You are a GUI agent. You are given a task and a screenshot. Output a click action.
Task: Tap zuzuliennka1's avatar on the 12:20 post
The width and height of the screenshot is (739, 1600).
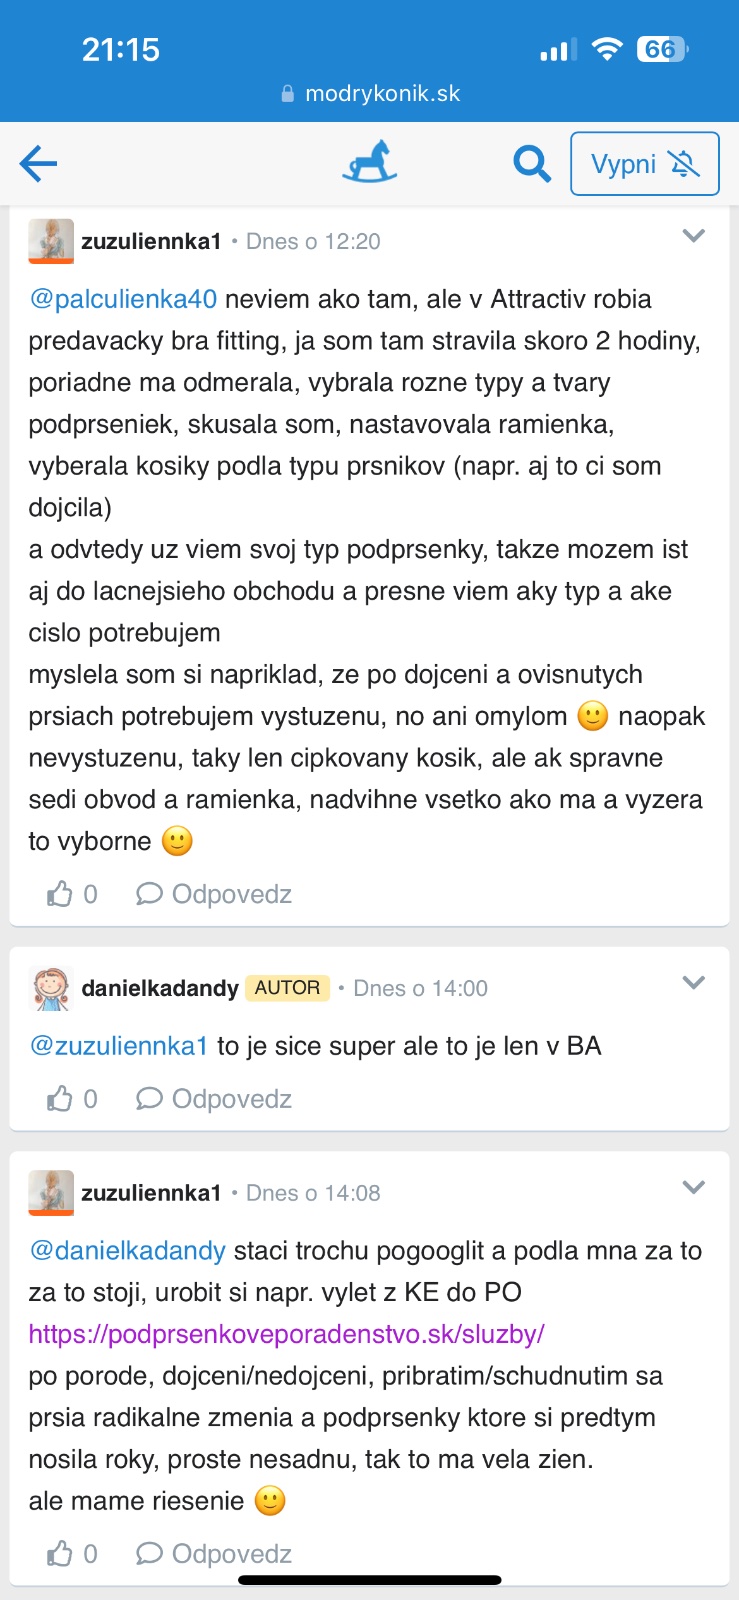(51, 241)
